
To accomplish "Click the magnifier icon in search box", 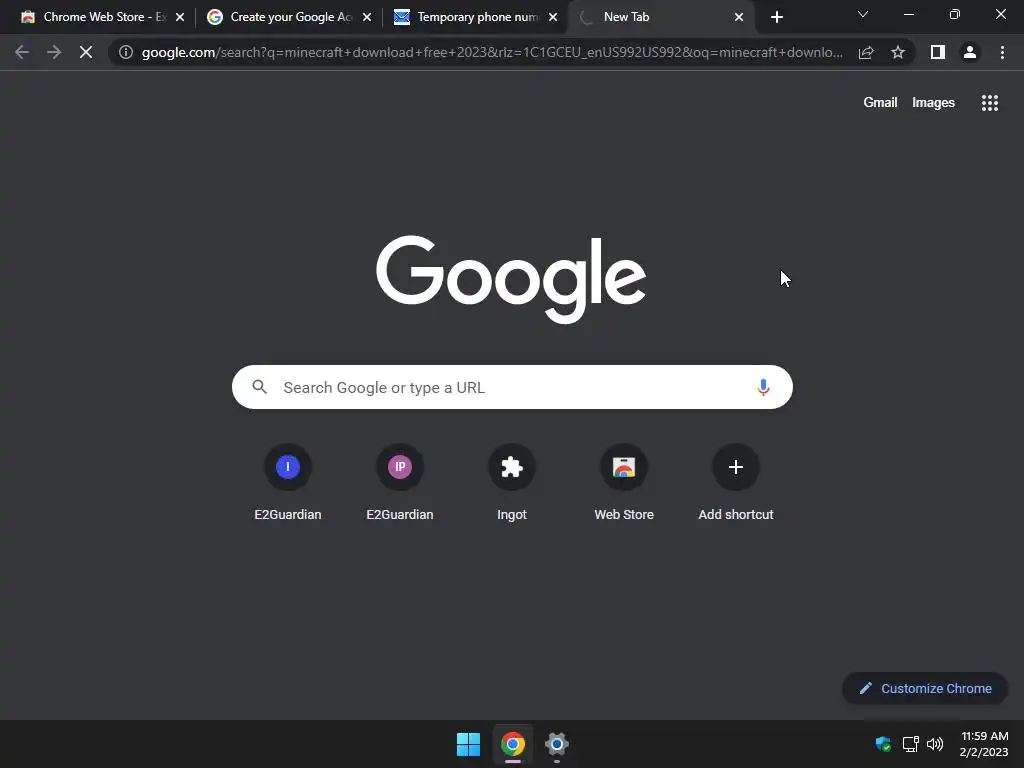I will tap(260, 387).
